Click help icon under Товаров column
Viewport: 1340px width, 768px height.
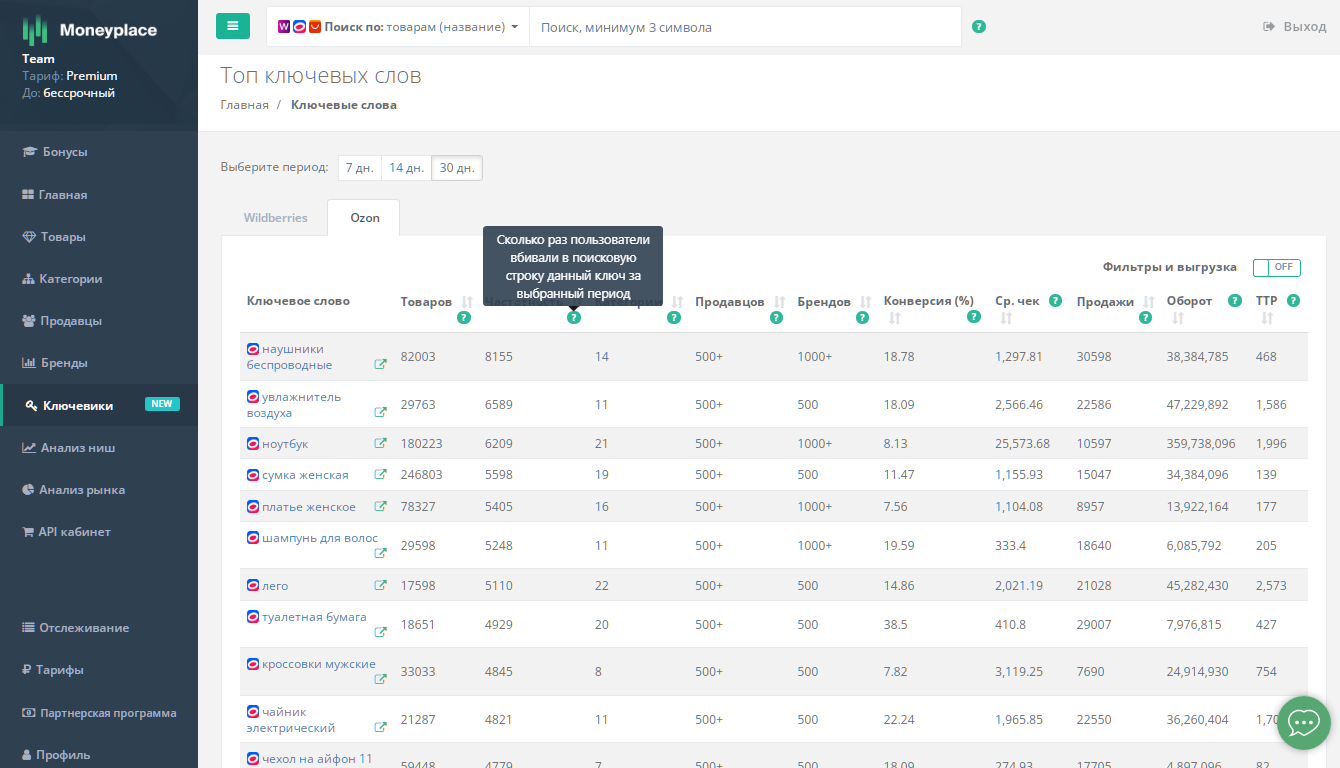point(464,318)
